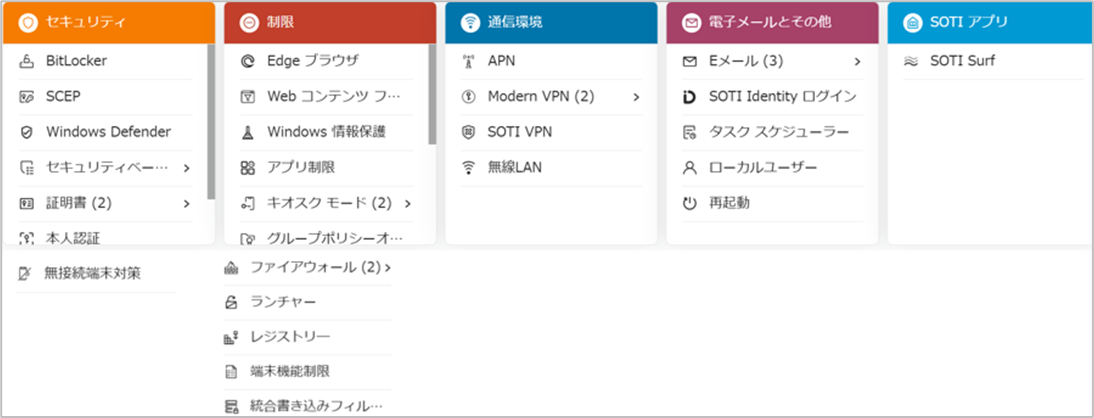Click the 再起動 power icon

click(689, 203)
